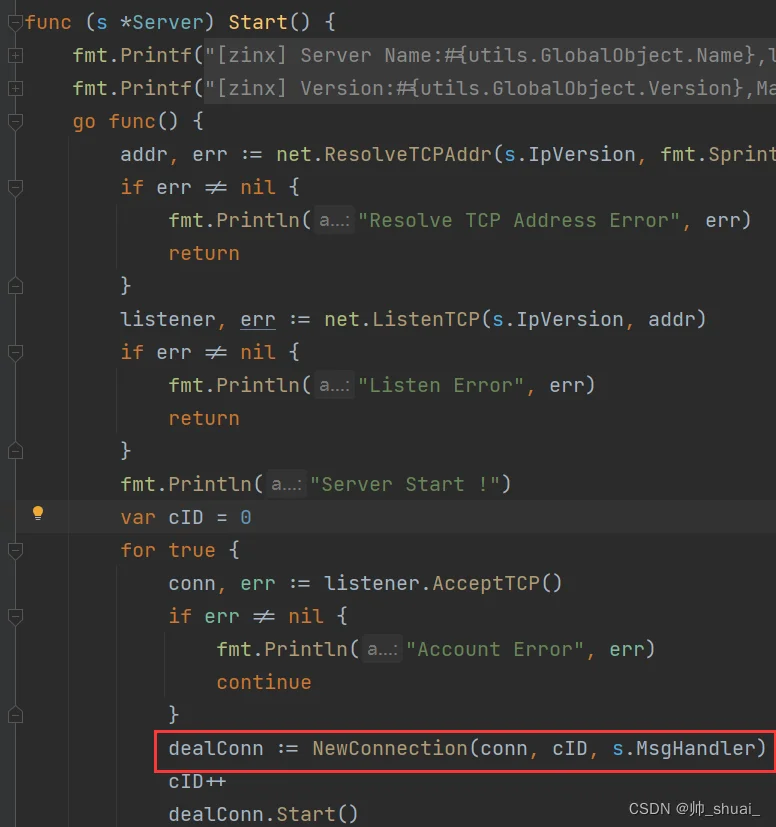The height and width of the screenshot is (827, 776).
Task: Click true in the for loop
Action: point(192,551)
